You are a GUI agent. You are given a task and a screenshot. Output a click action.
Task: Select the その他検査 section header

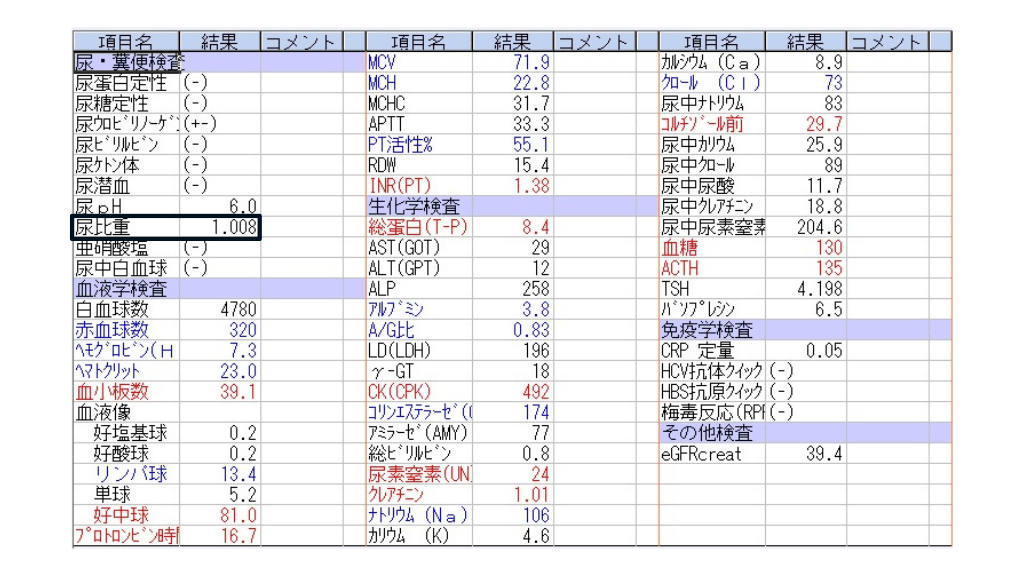tap(706, 433)
